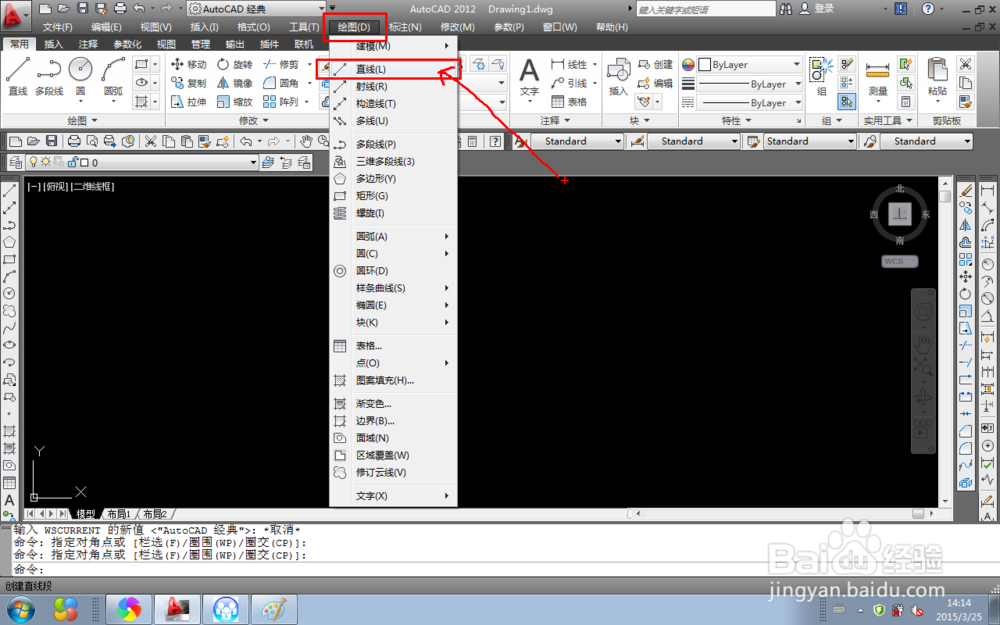Choose 直线(L) from the Draw menu
The image size is (1000, 625).
click(393, 69)
